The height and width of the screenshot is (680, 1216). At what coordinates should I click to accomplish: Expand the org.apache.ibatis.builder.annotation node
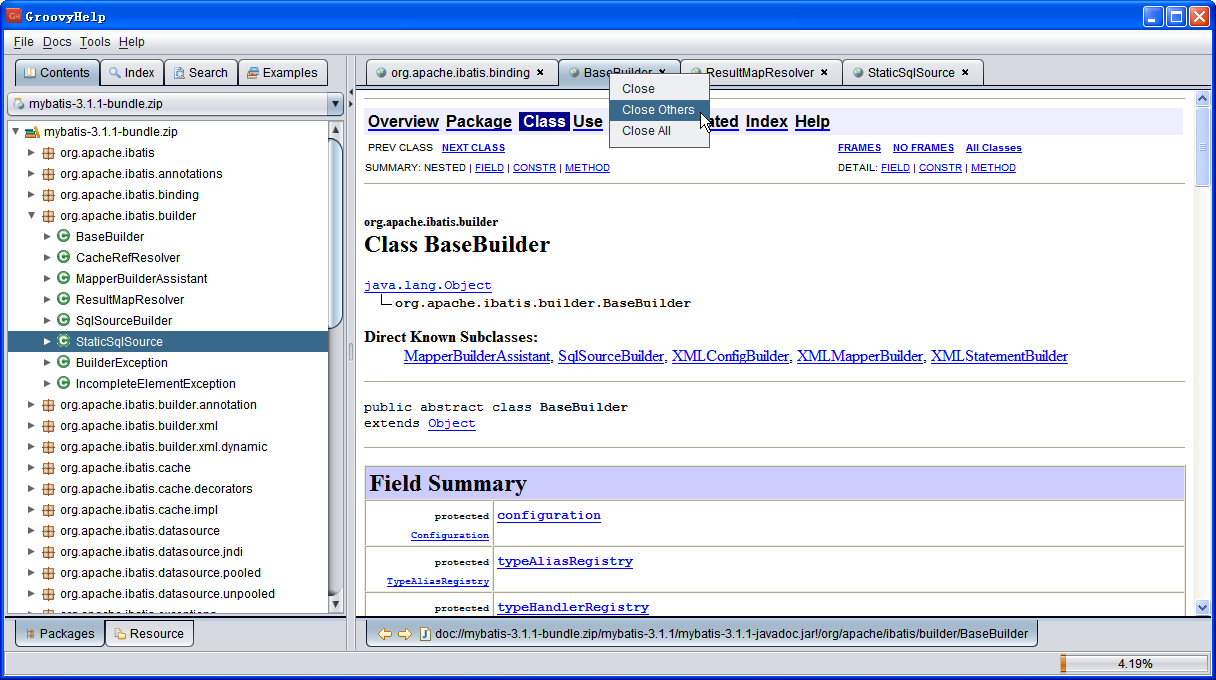[x=31, y=405]
